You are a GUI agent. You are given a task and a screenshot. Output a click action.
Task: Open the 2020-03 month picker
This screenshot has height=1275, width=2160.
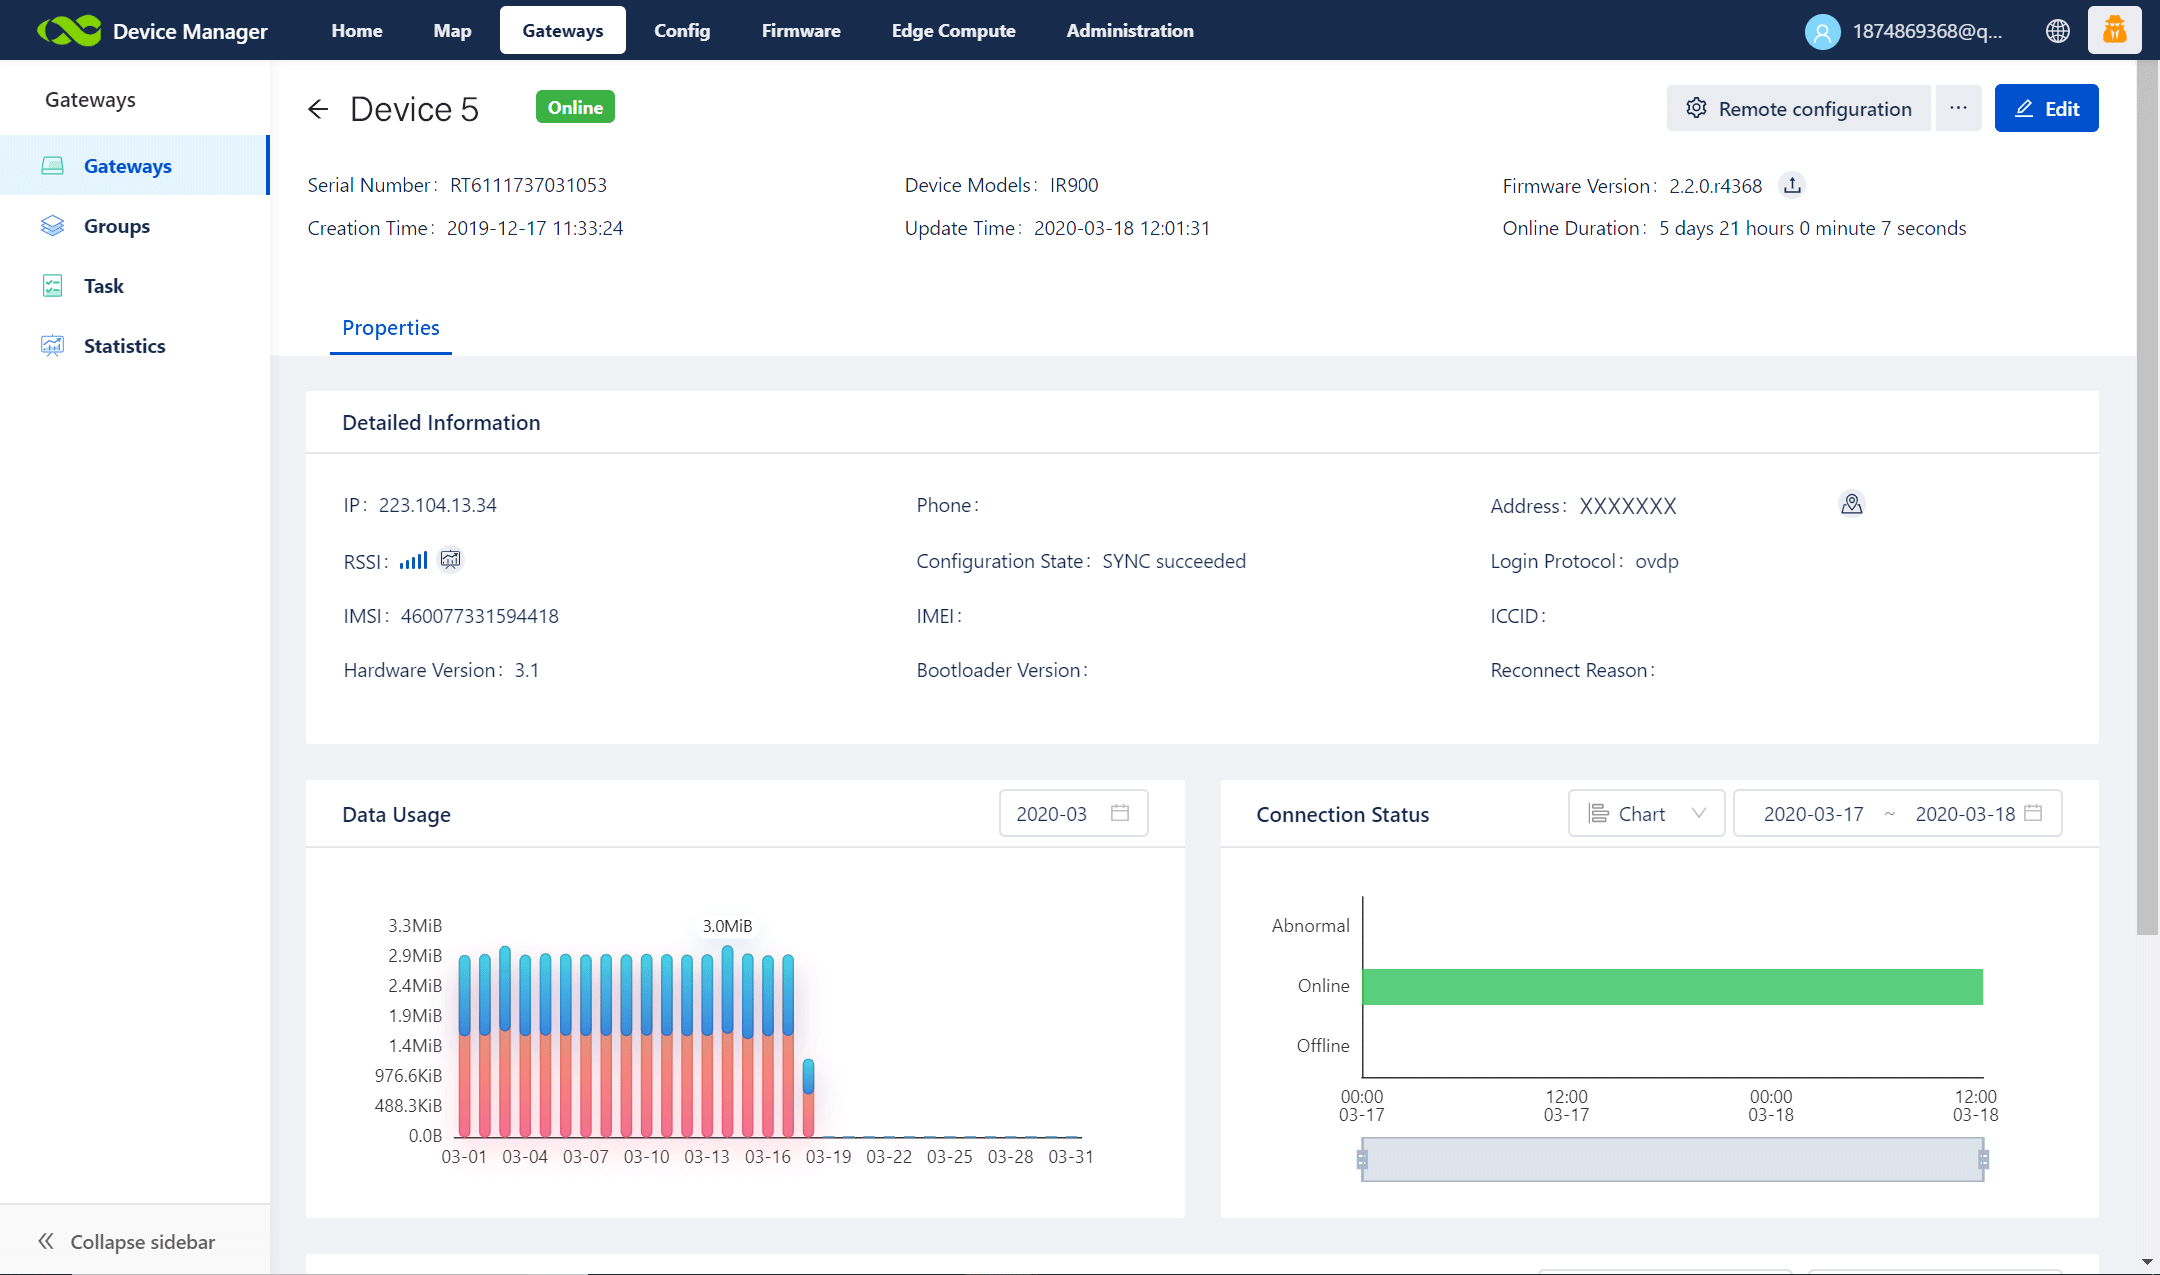[x=1072, y=814]
